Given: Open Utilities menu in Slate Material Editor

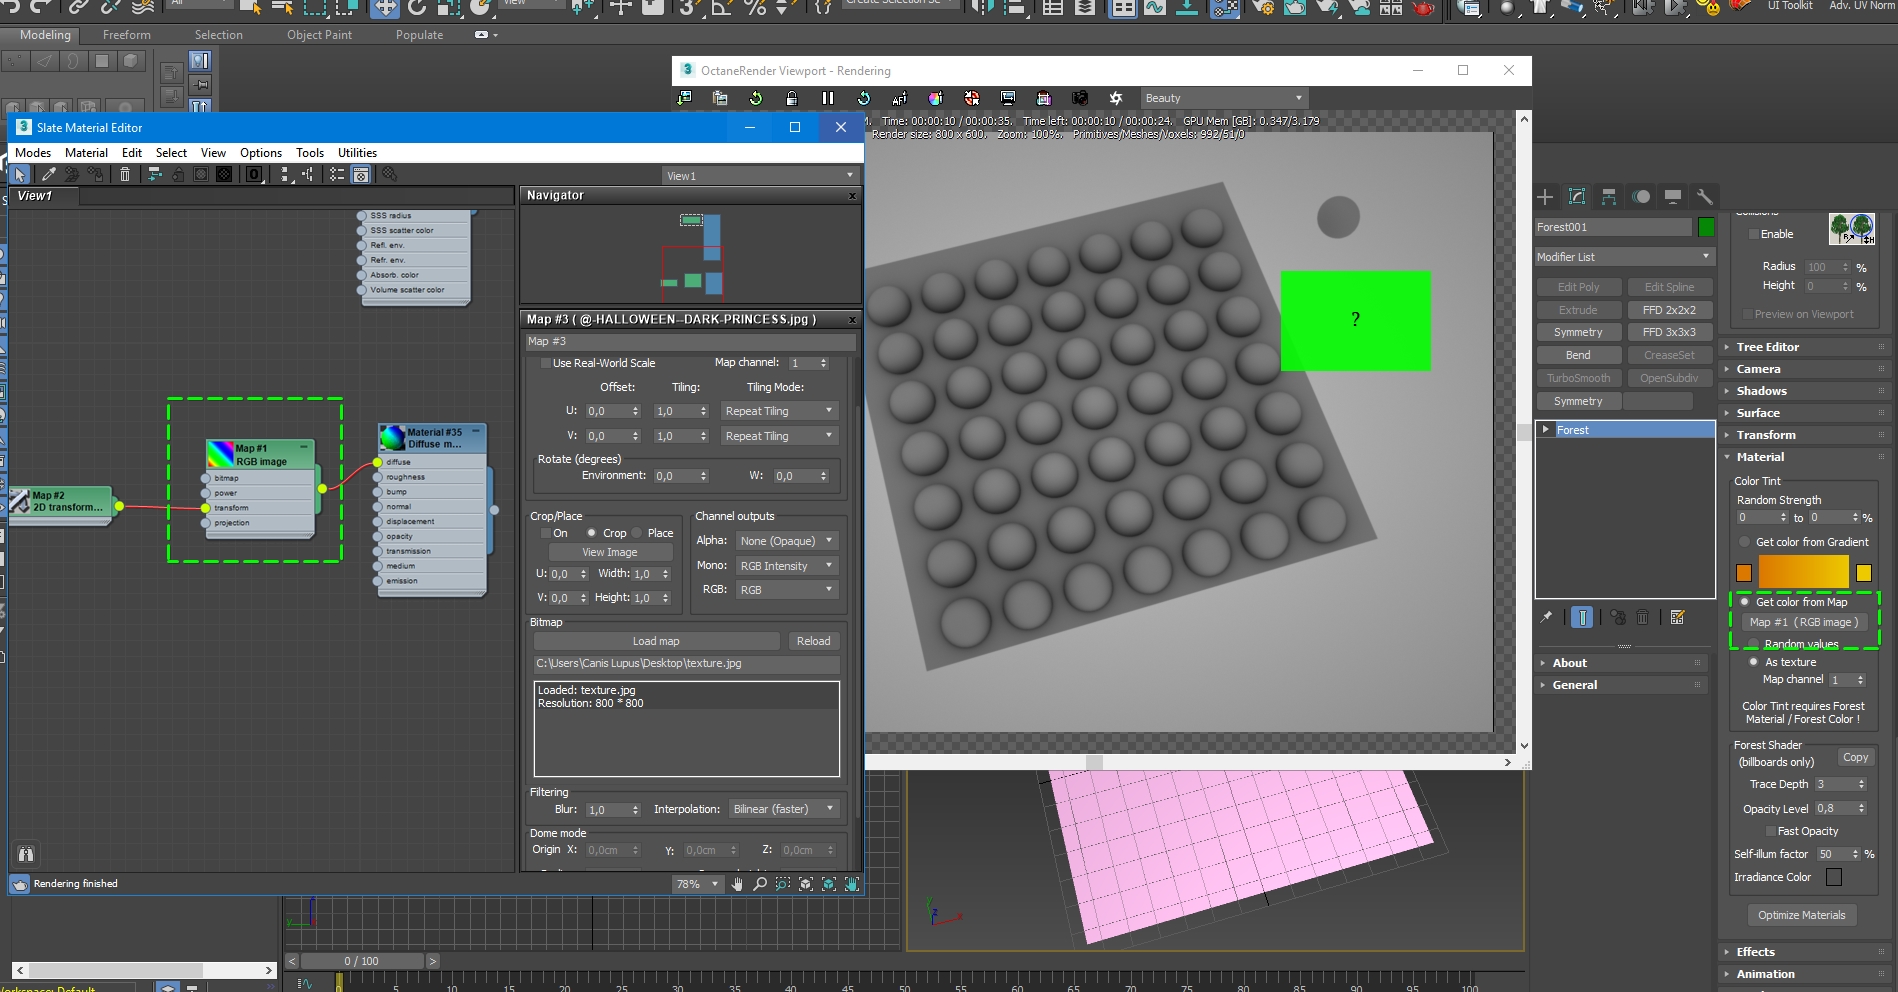Looking at the screenshot, I should click(x=357, y=153).
